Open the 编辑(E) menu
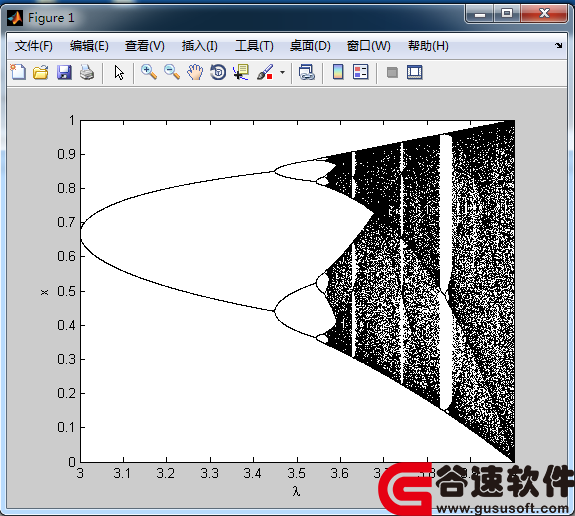Viewport: 575px width, 516px height. coord(89,46)
